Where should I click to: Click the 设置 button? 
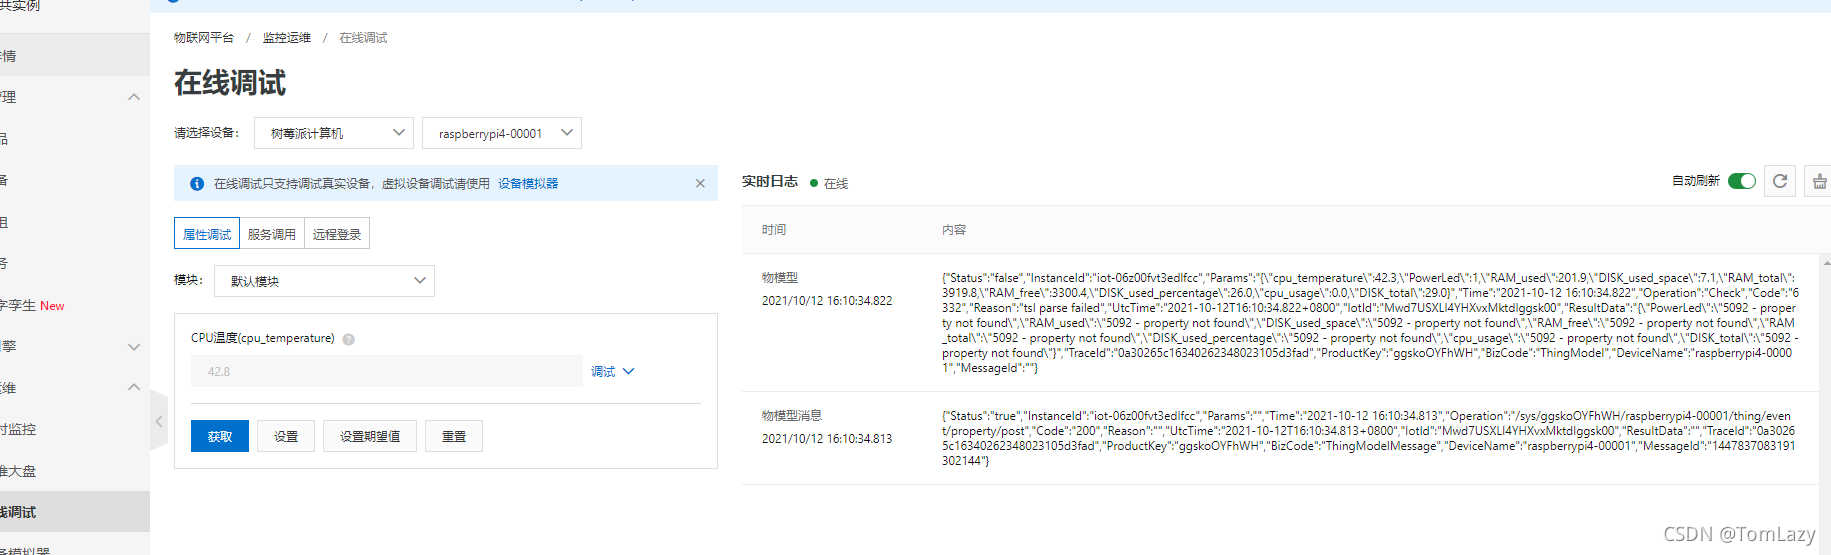[286, 436]
